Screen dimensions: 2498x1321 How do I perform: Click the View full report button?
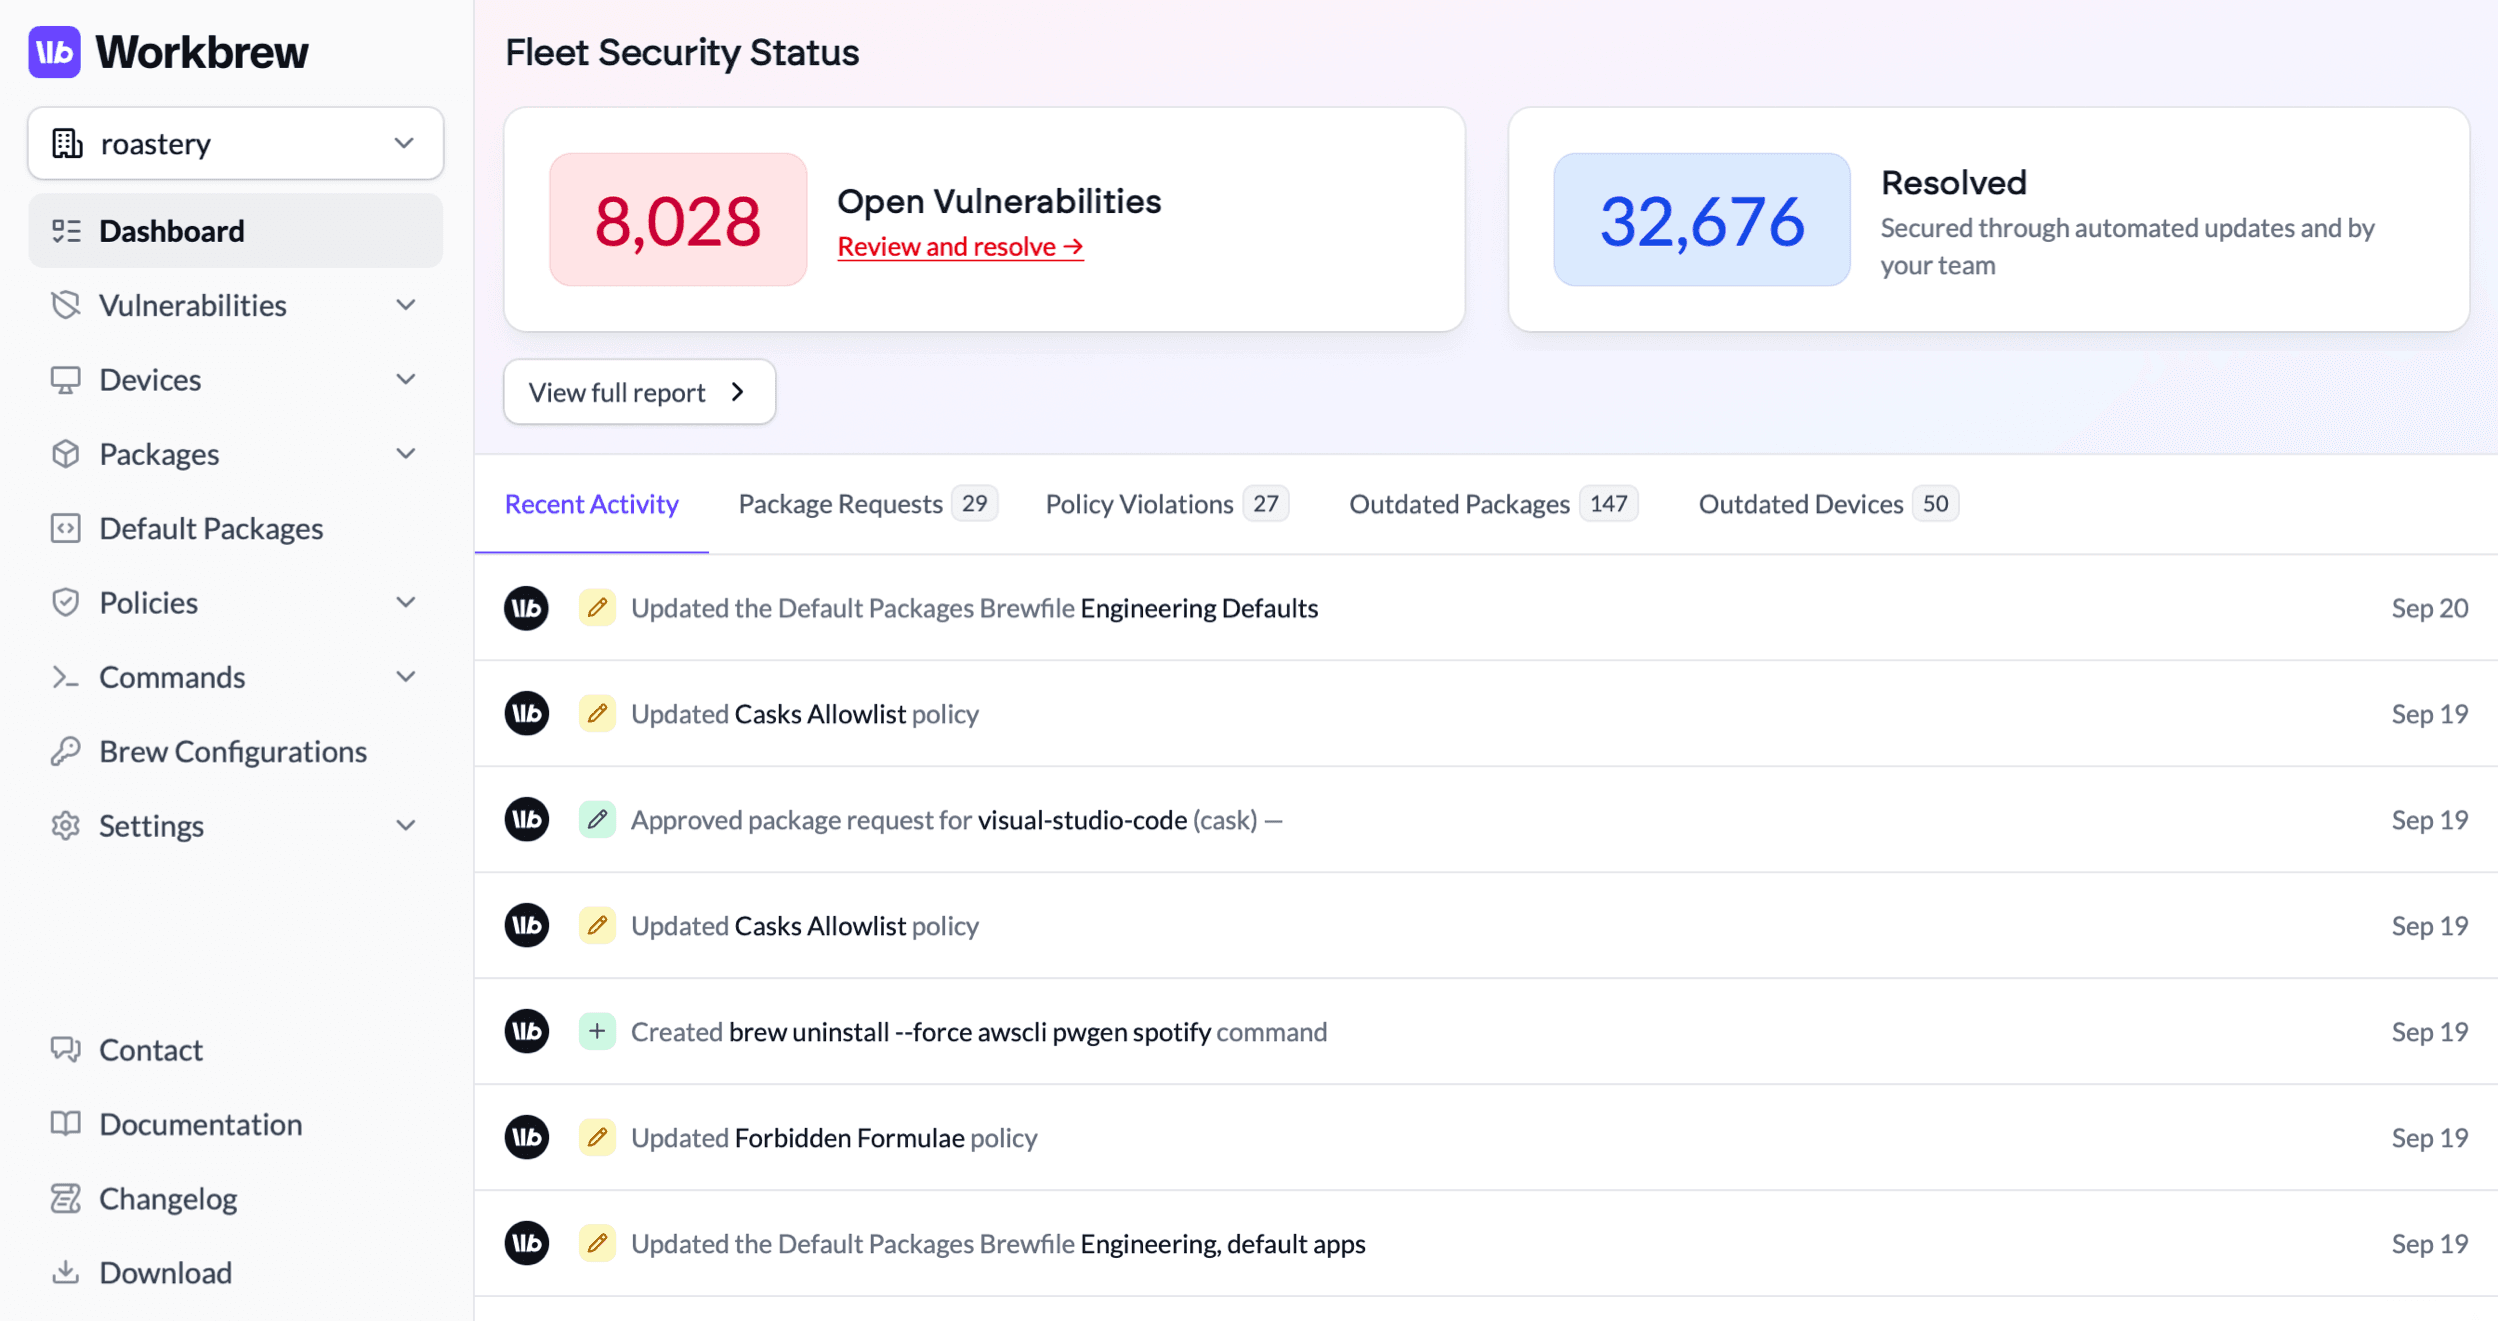(x=640, y=392)
